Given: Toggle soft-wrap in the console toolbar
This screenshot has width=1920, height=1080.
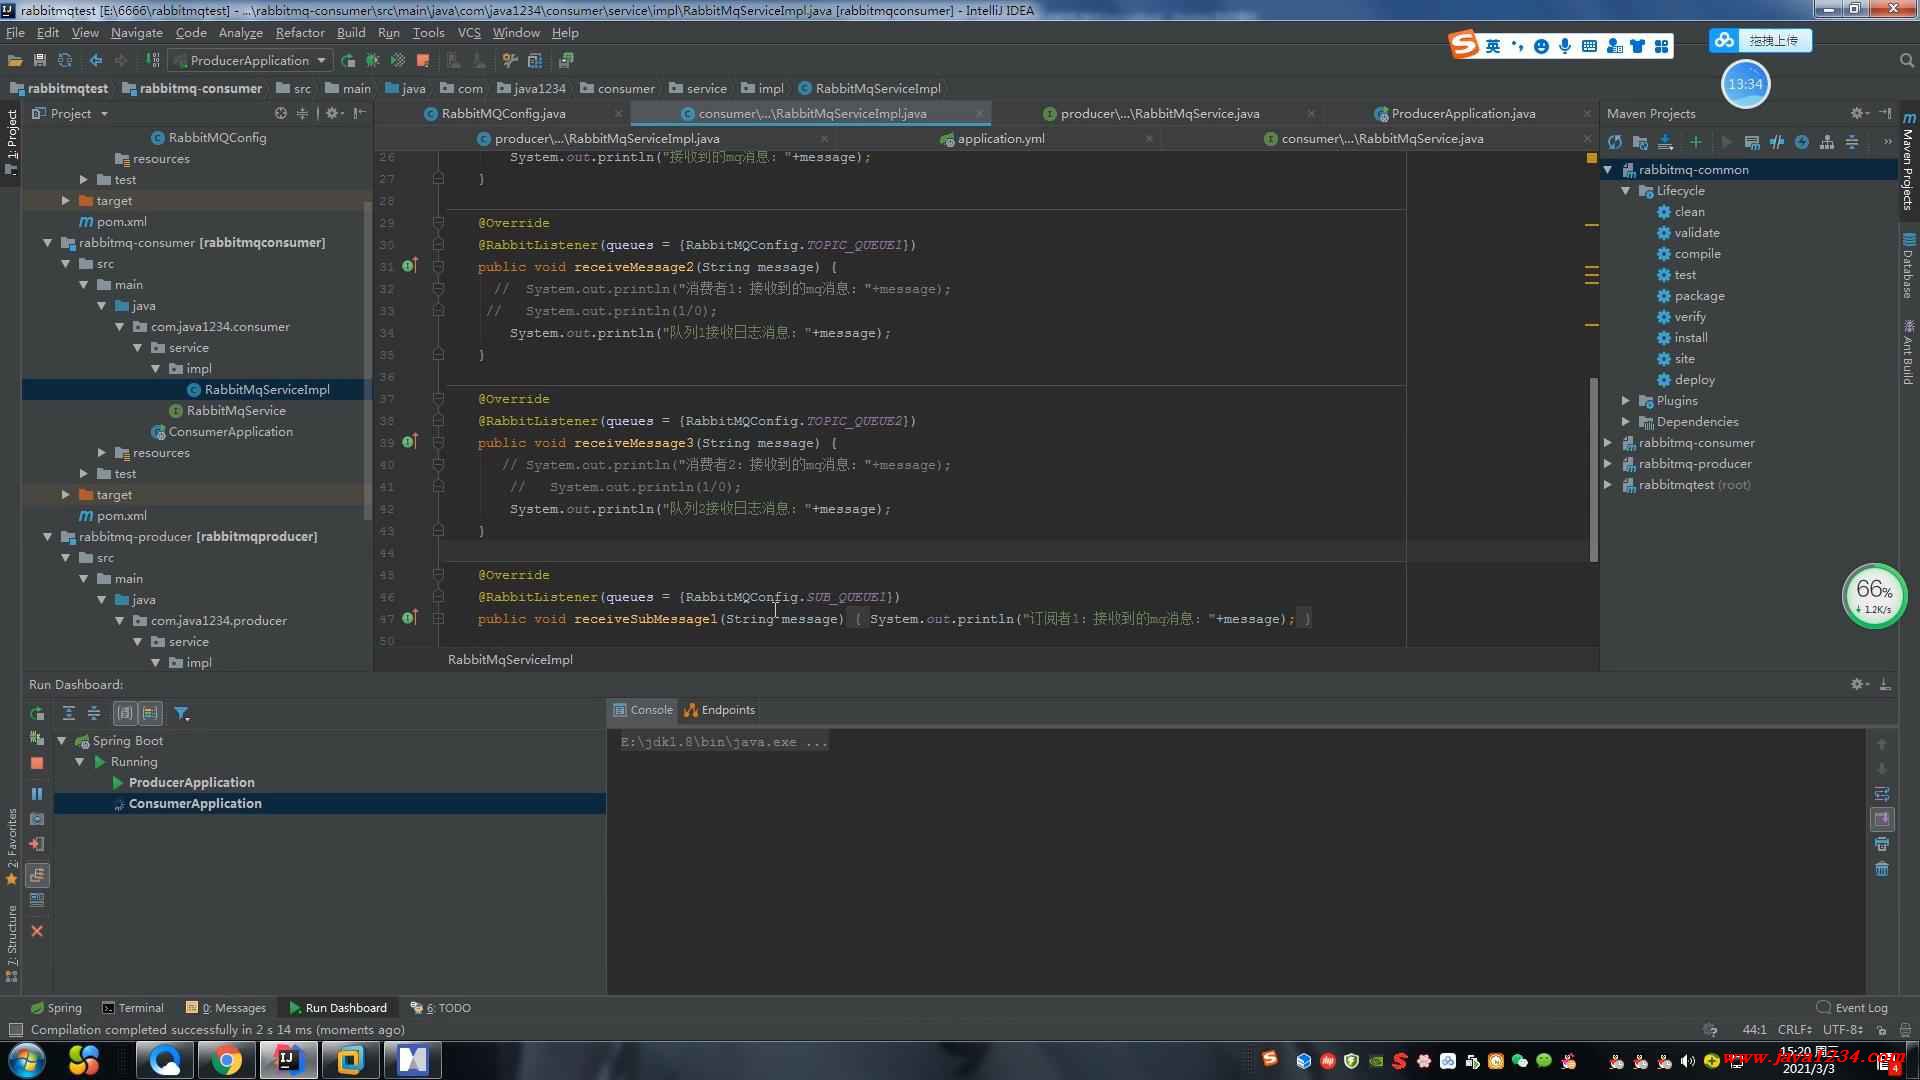Looking at the screenshot, I should click(1881, 794).
